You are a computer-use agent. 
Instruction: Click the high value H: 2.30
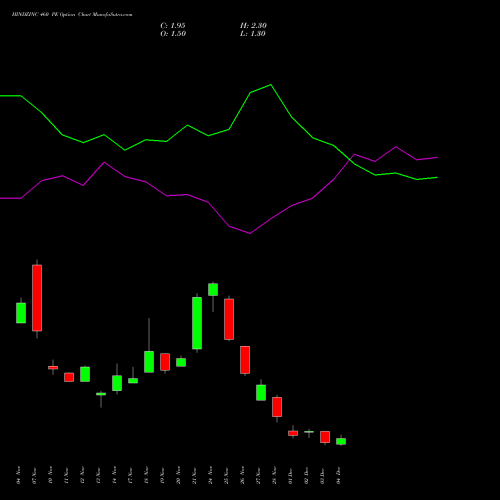[253, 26]
